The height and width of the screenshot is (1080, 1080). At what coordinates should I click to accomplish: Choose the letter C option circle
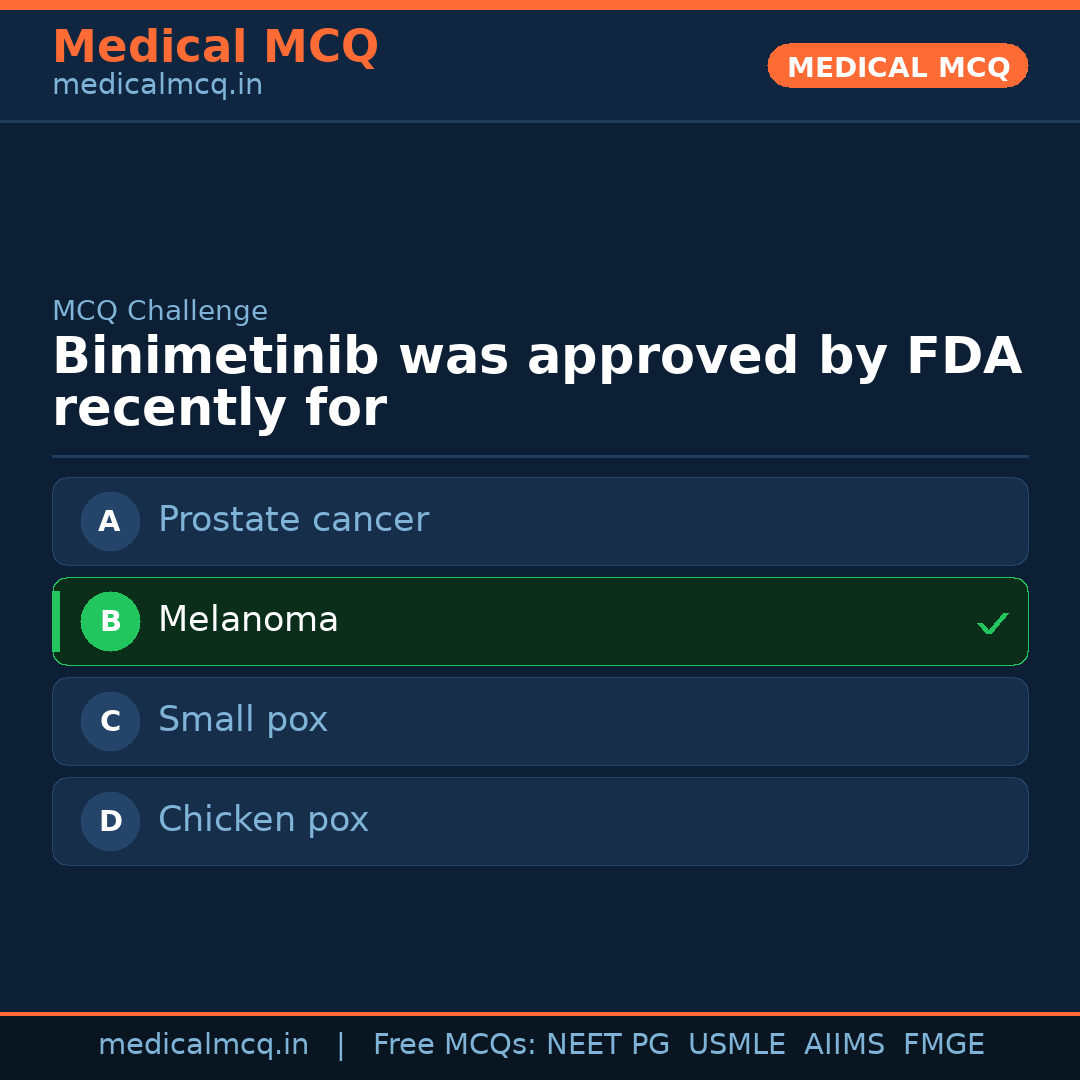[110, 721]
